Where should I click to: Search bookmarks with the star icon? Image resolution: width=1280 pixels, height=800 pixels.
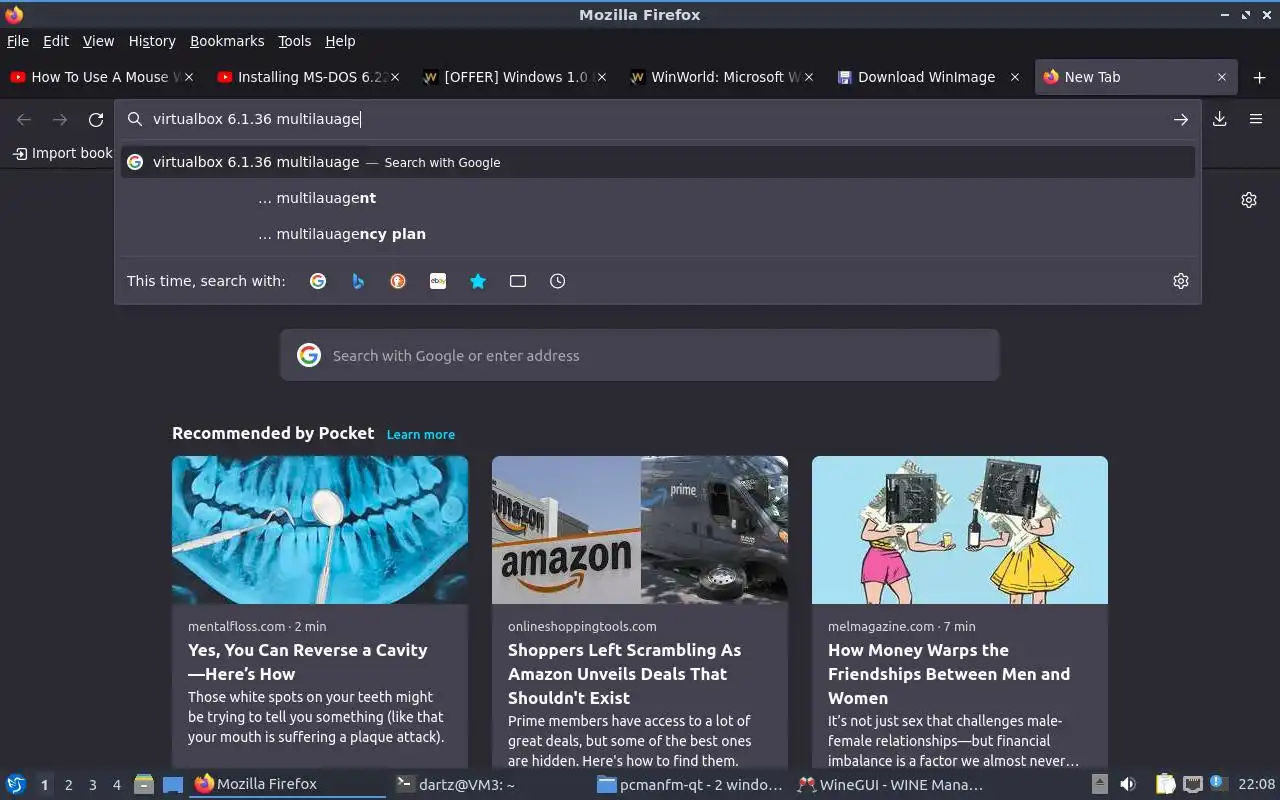tap(478, 281)
